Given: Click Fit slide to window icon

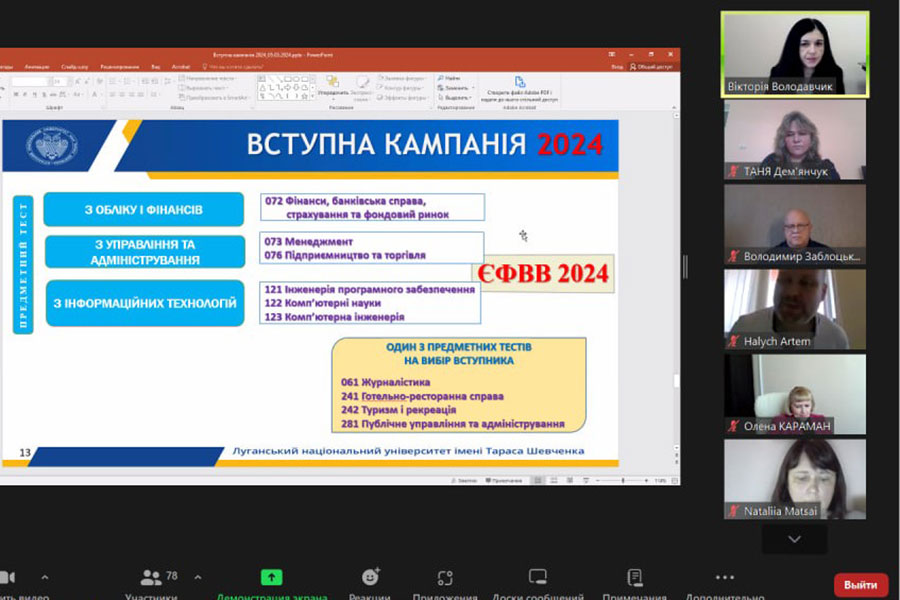Looking at the screenshot, I should coord(675,481).
